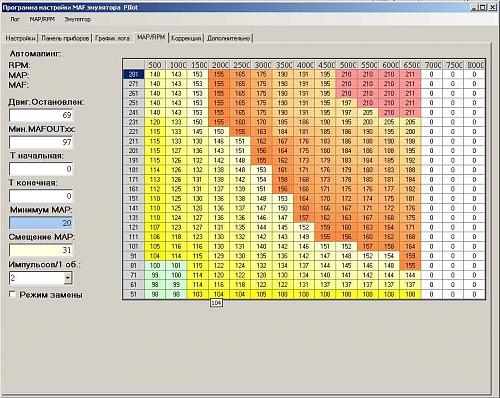Switch to the Дополнительно tab
The width and height of the screenshot is (500, 398).
point(229,38)
